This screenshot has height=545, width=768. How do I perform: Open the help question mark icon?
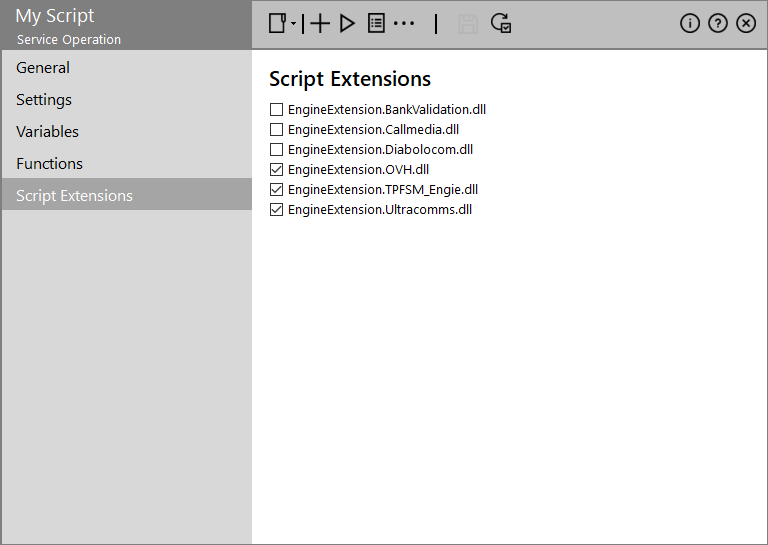[718, 23]
